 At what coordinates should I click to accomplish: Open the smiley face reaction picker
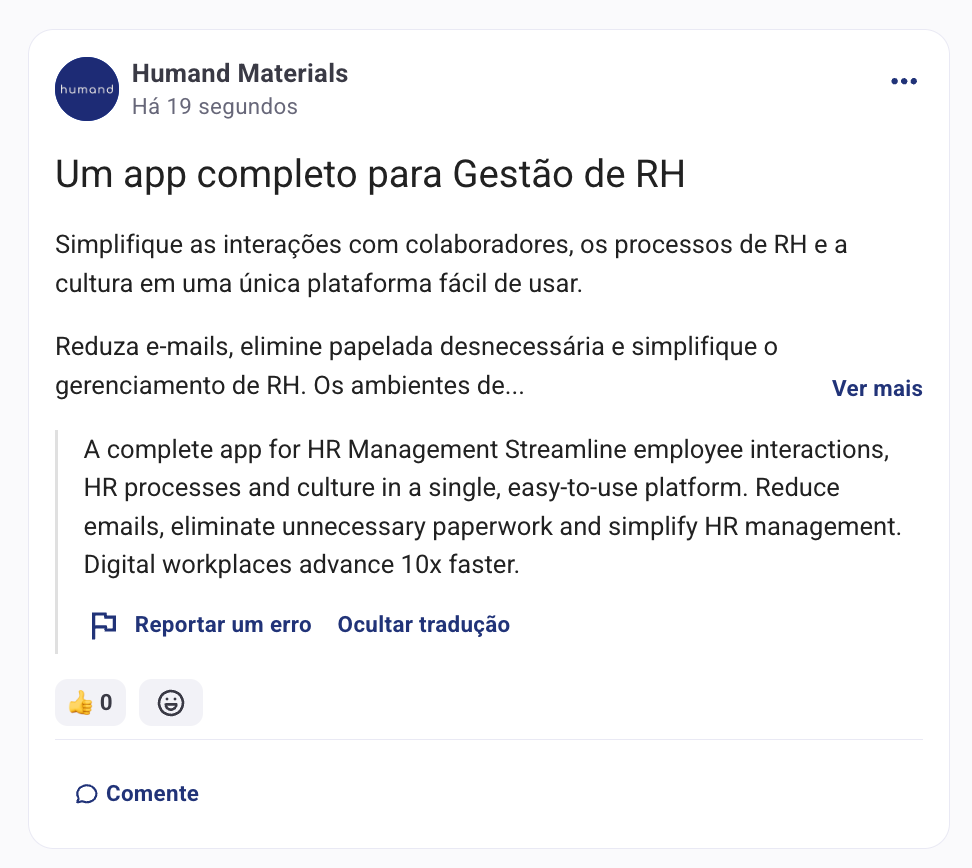click(171, 703)
